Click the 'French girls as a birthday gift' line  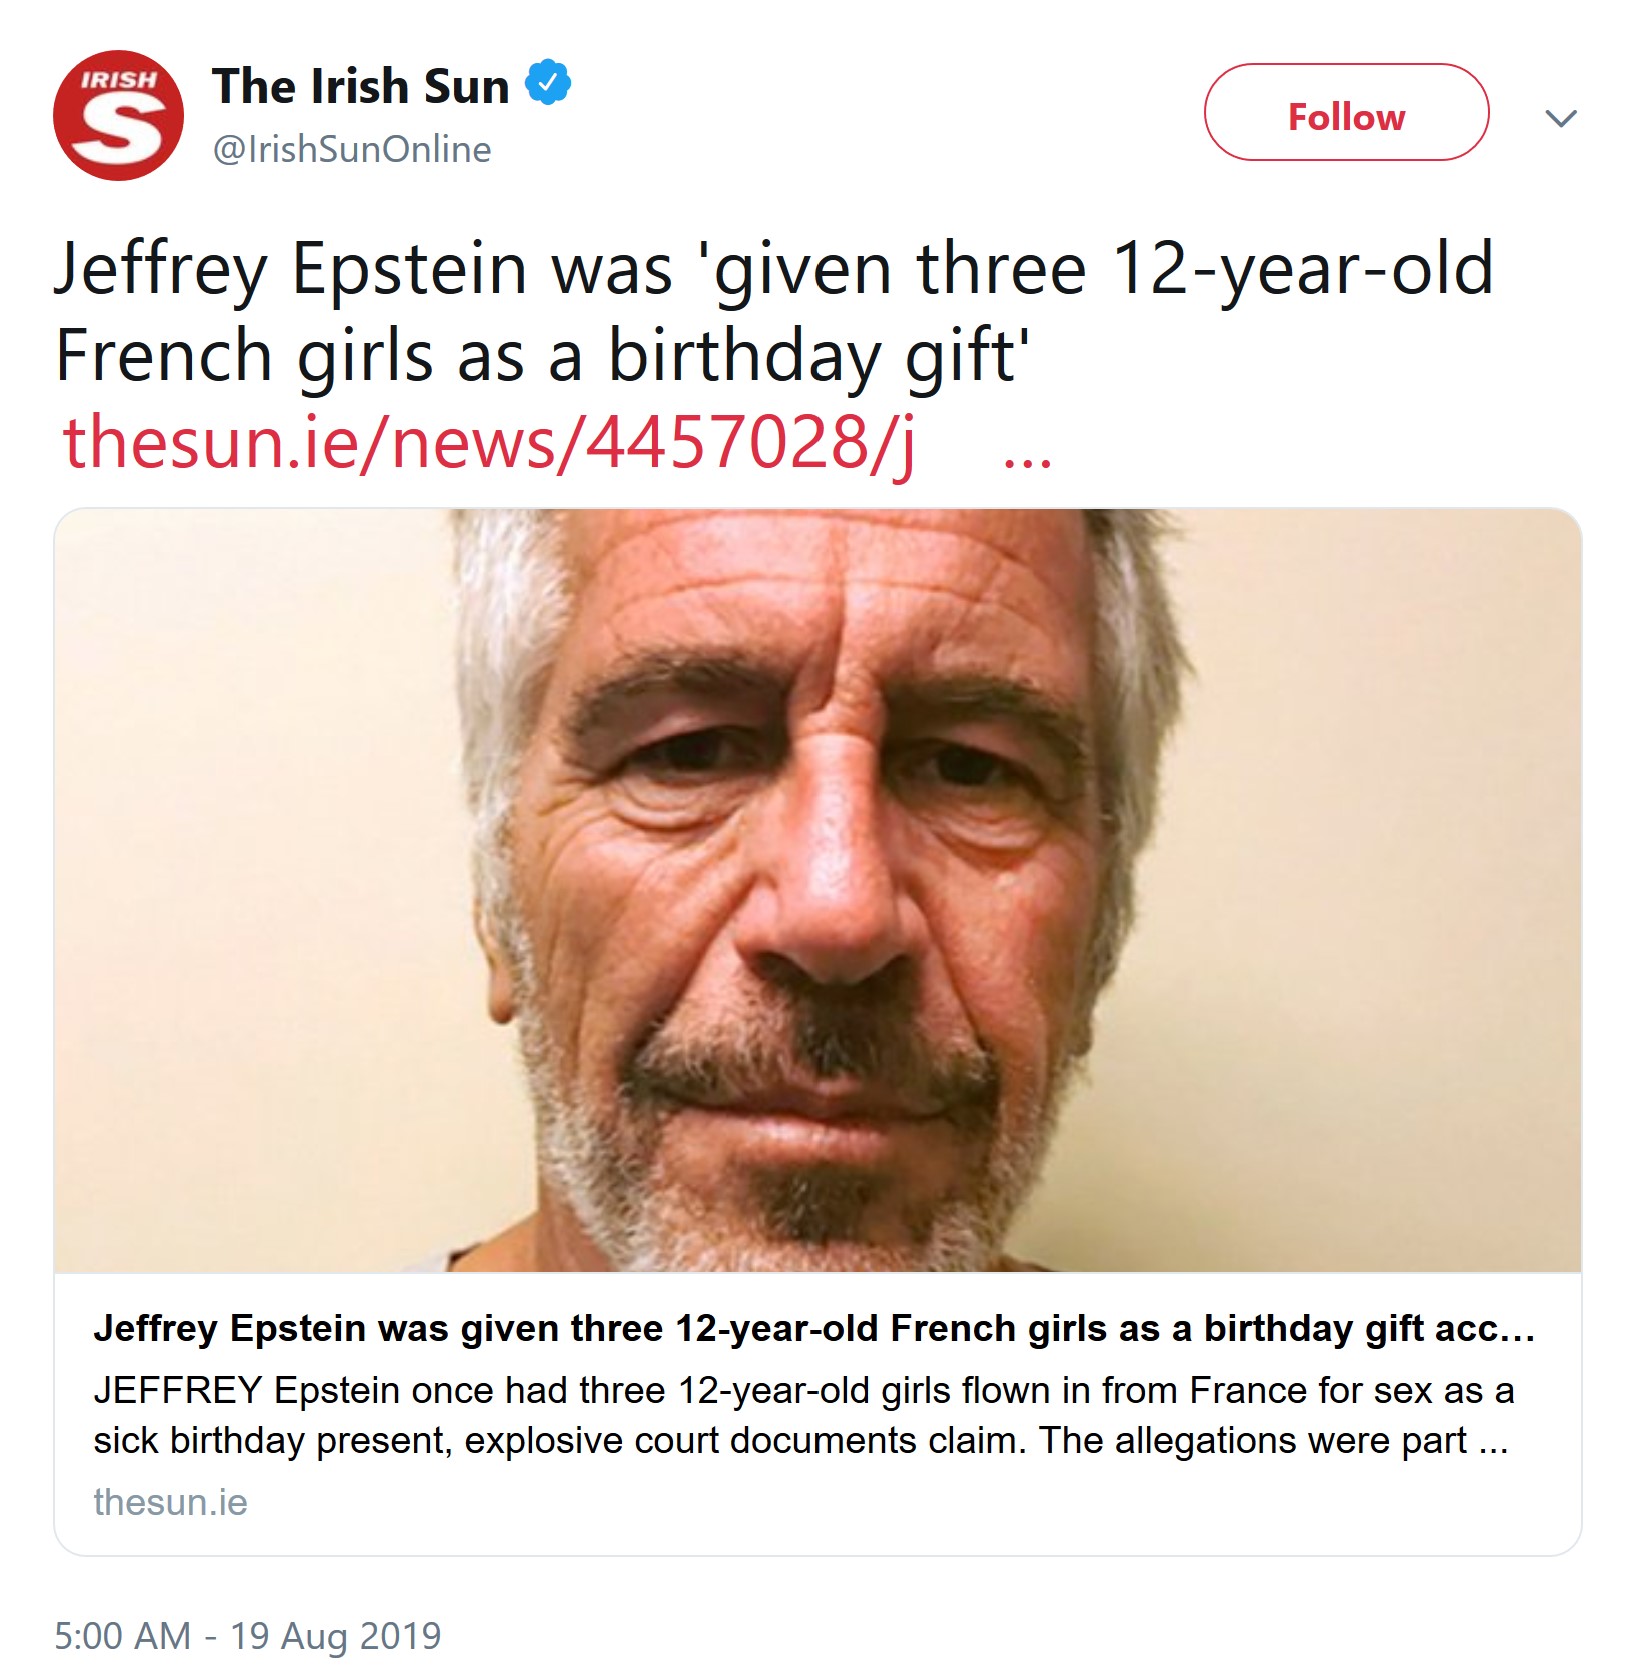[x=542, y=356]
